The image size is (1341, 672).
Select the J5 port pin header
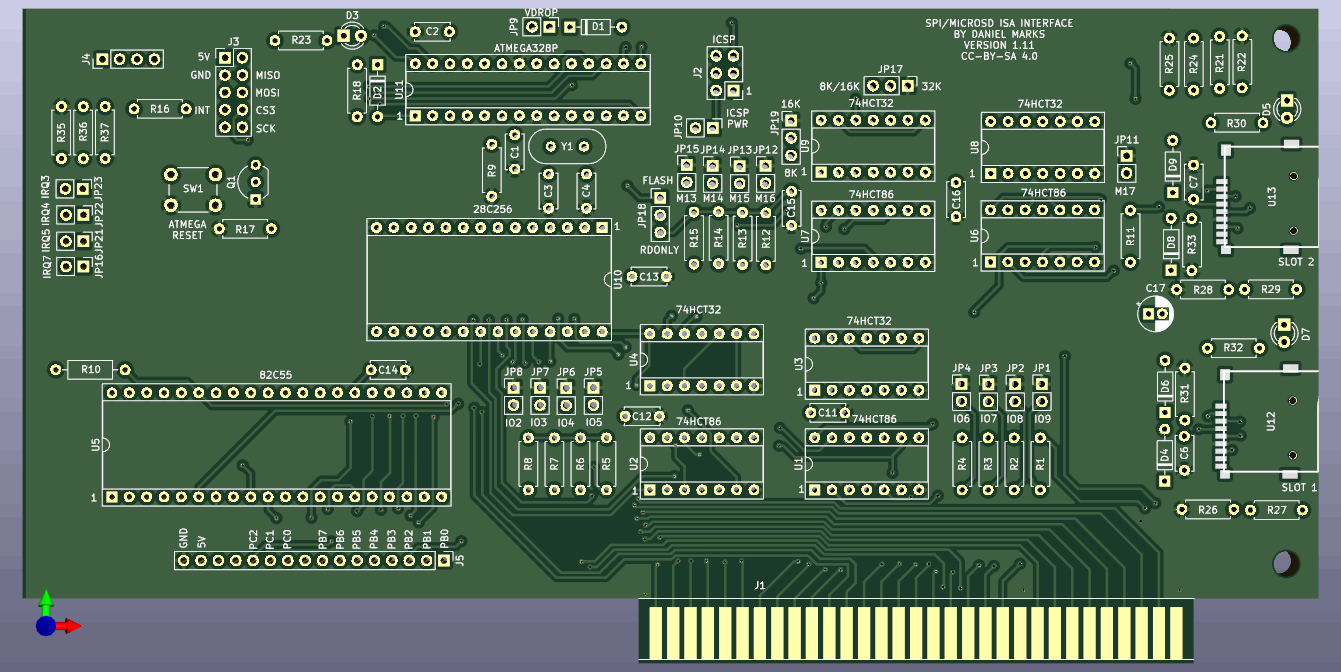tap(313, 561)
